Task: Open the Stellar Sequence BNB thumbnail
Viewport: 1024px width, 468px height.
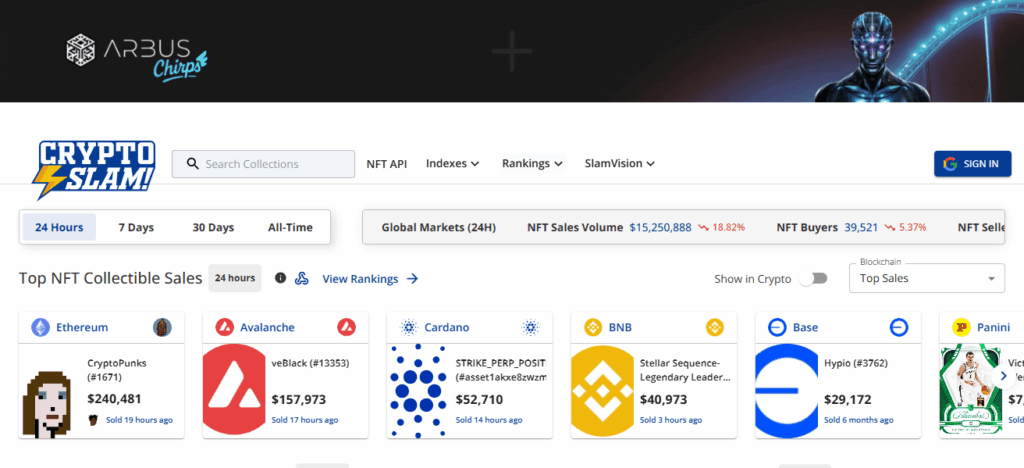Action: [602, 391]
